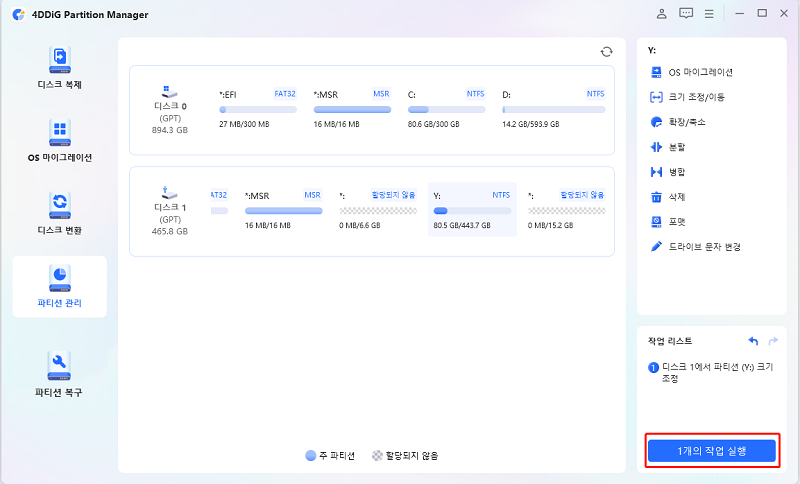Select the C: partition
The height and width of the screenshot is (484, 800).
pos(446,109)
